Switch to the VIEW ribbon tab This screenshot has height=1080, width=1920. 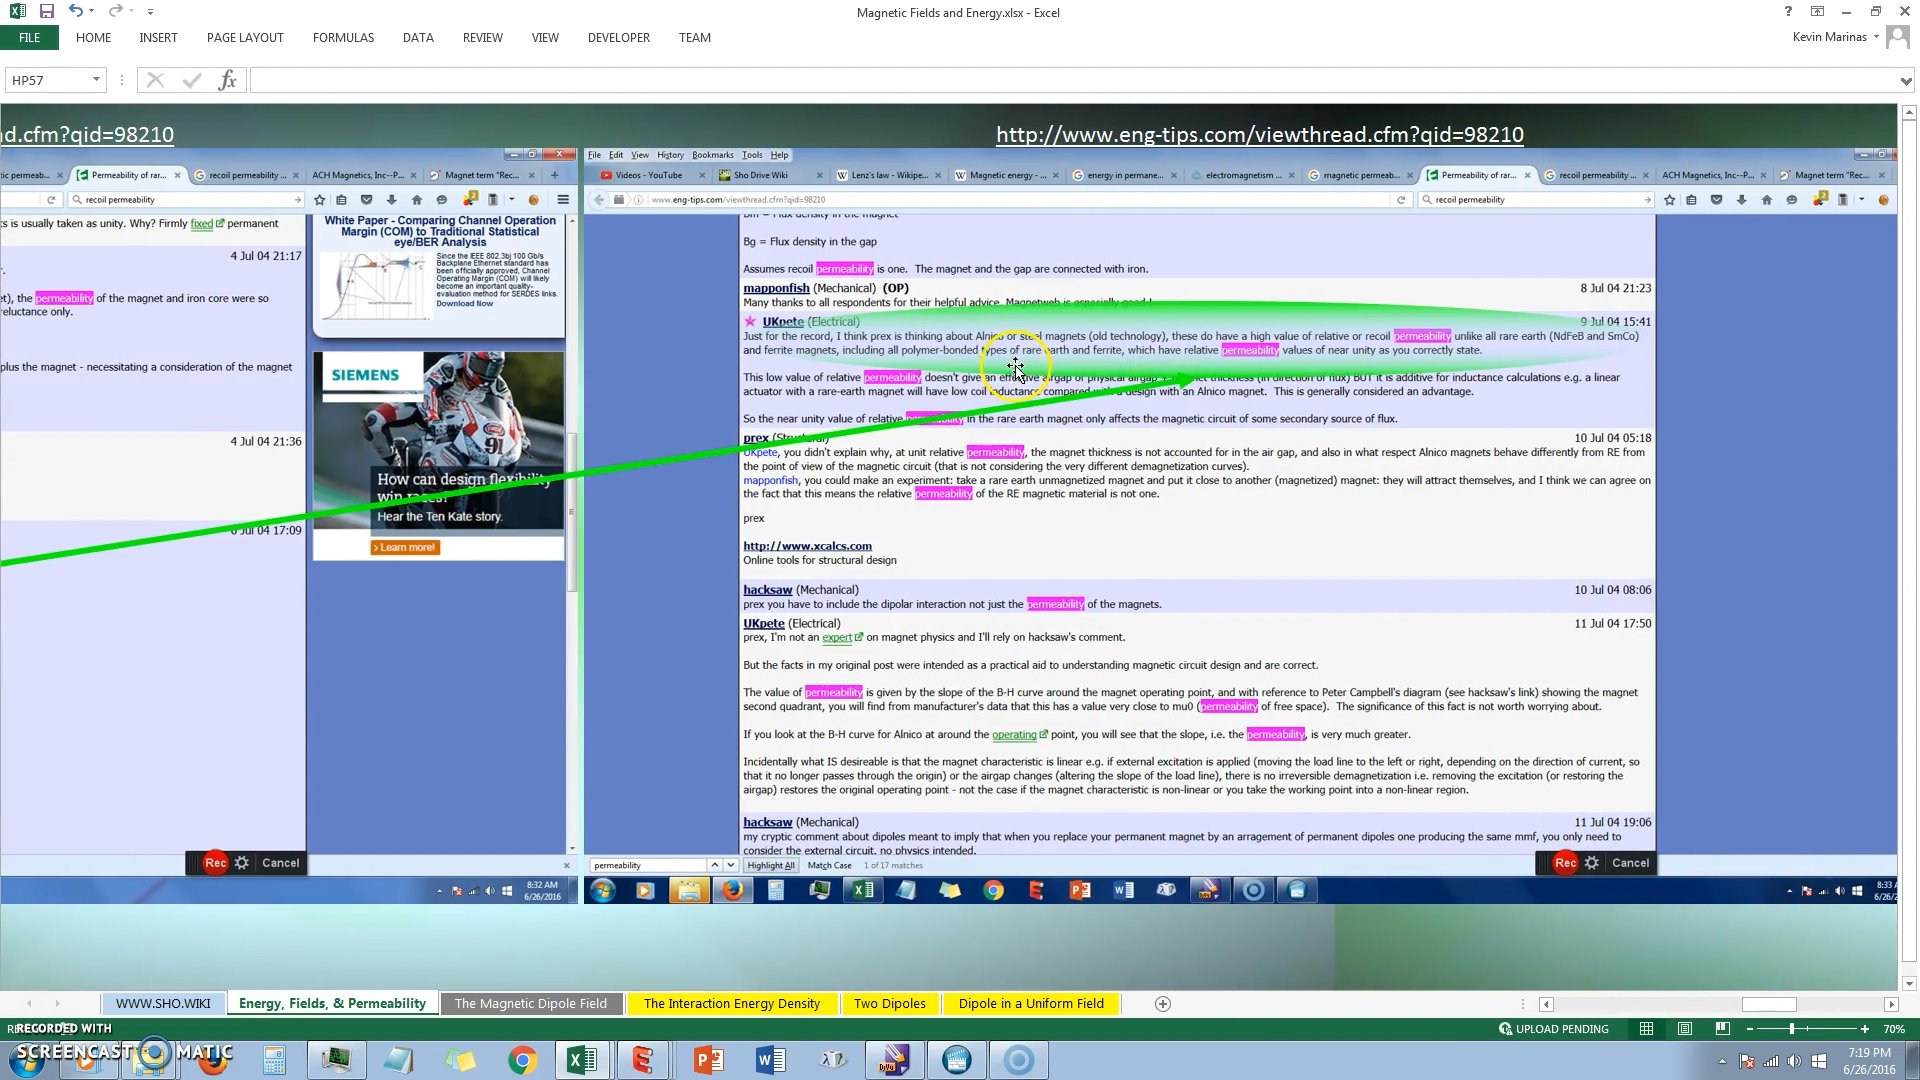[545, 38]
